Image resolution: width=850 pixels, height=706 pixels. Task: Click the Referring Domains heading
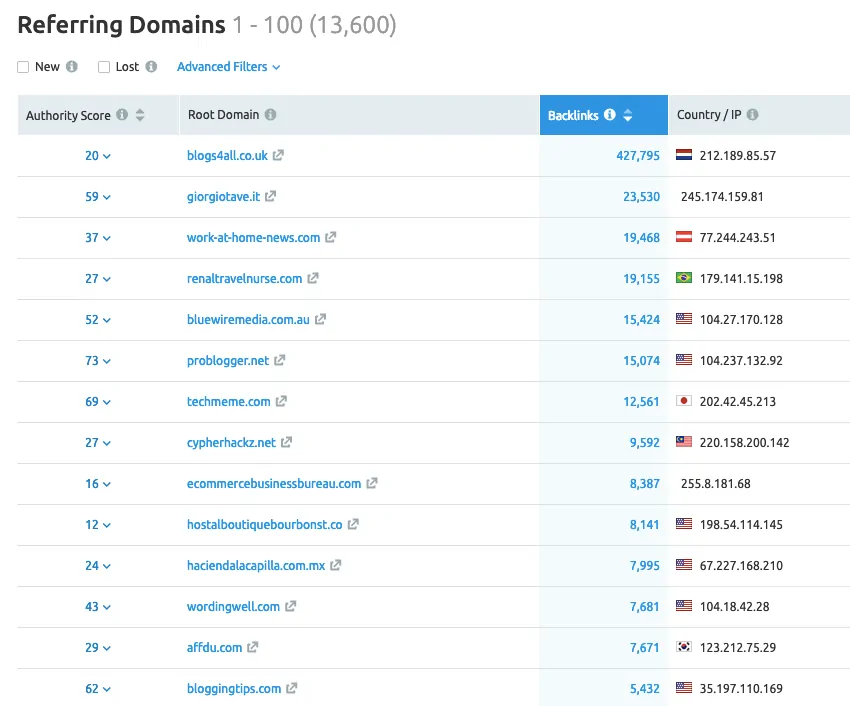[121, 25]
